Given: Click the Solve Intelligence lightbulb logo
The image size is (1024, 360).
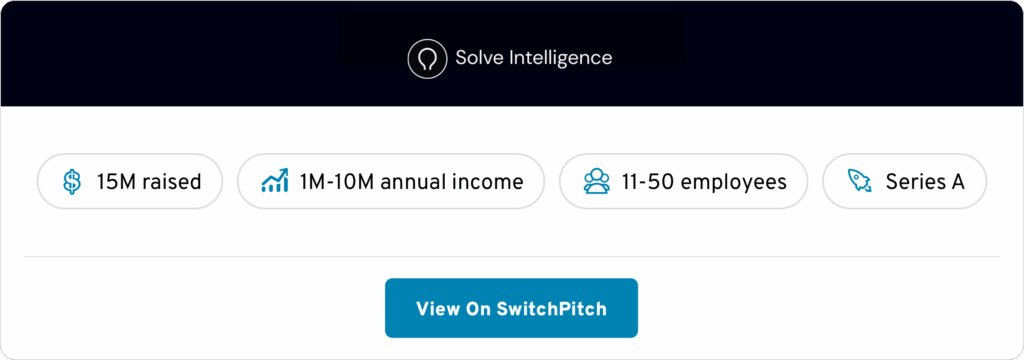Looking at the screenshot, I should tap(427, 59).
